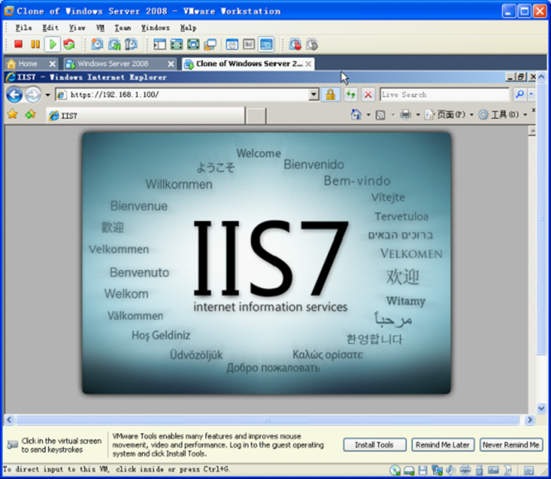This screenshot has width=551, height=479.
Task: Go back with IE back arrow
Action: [x=14, y=95]
